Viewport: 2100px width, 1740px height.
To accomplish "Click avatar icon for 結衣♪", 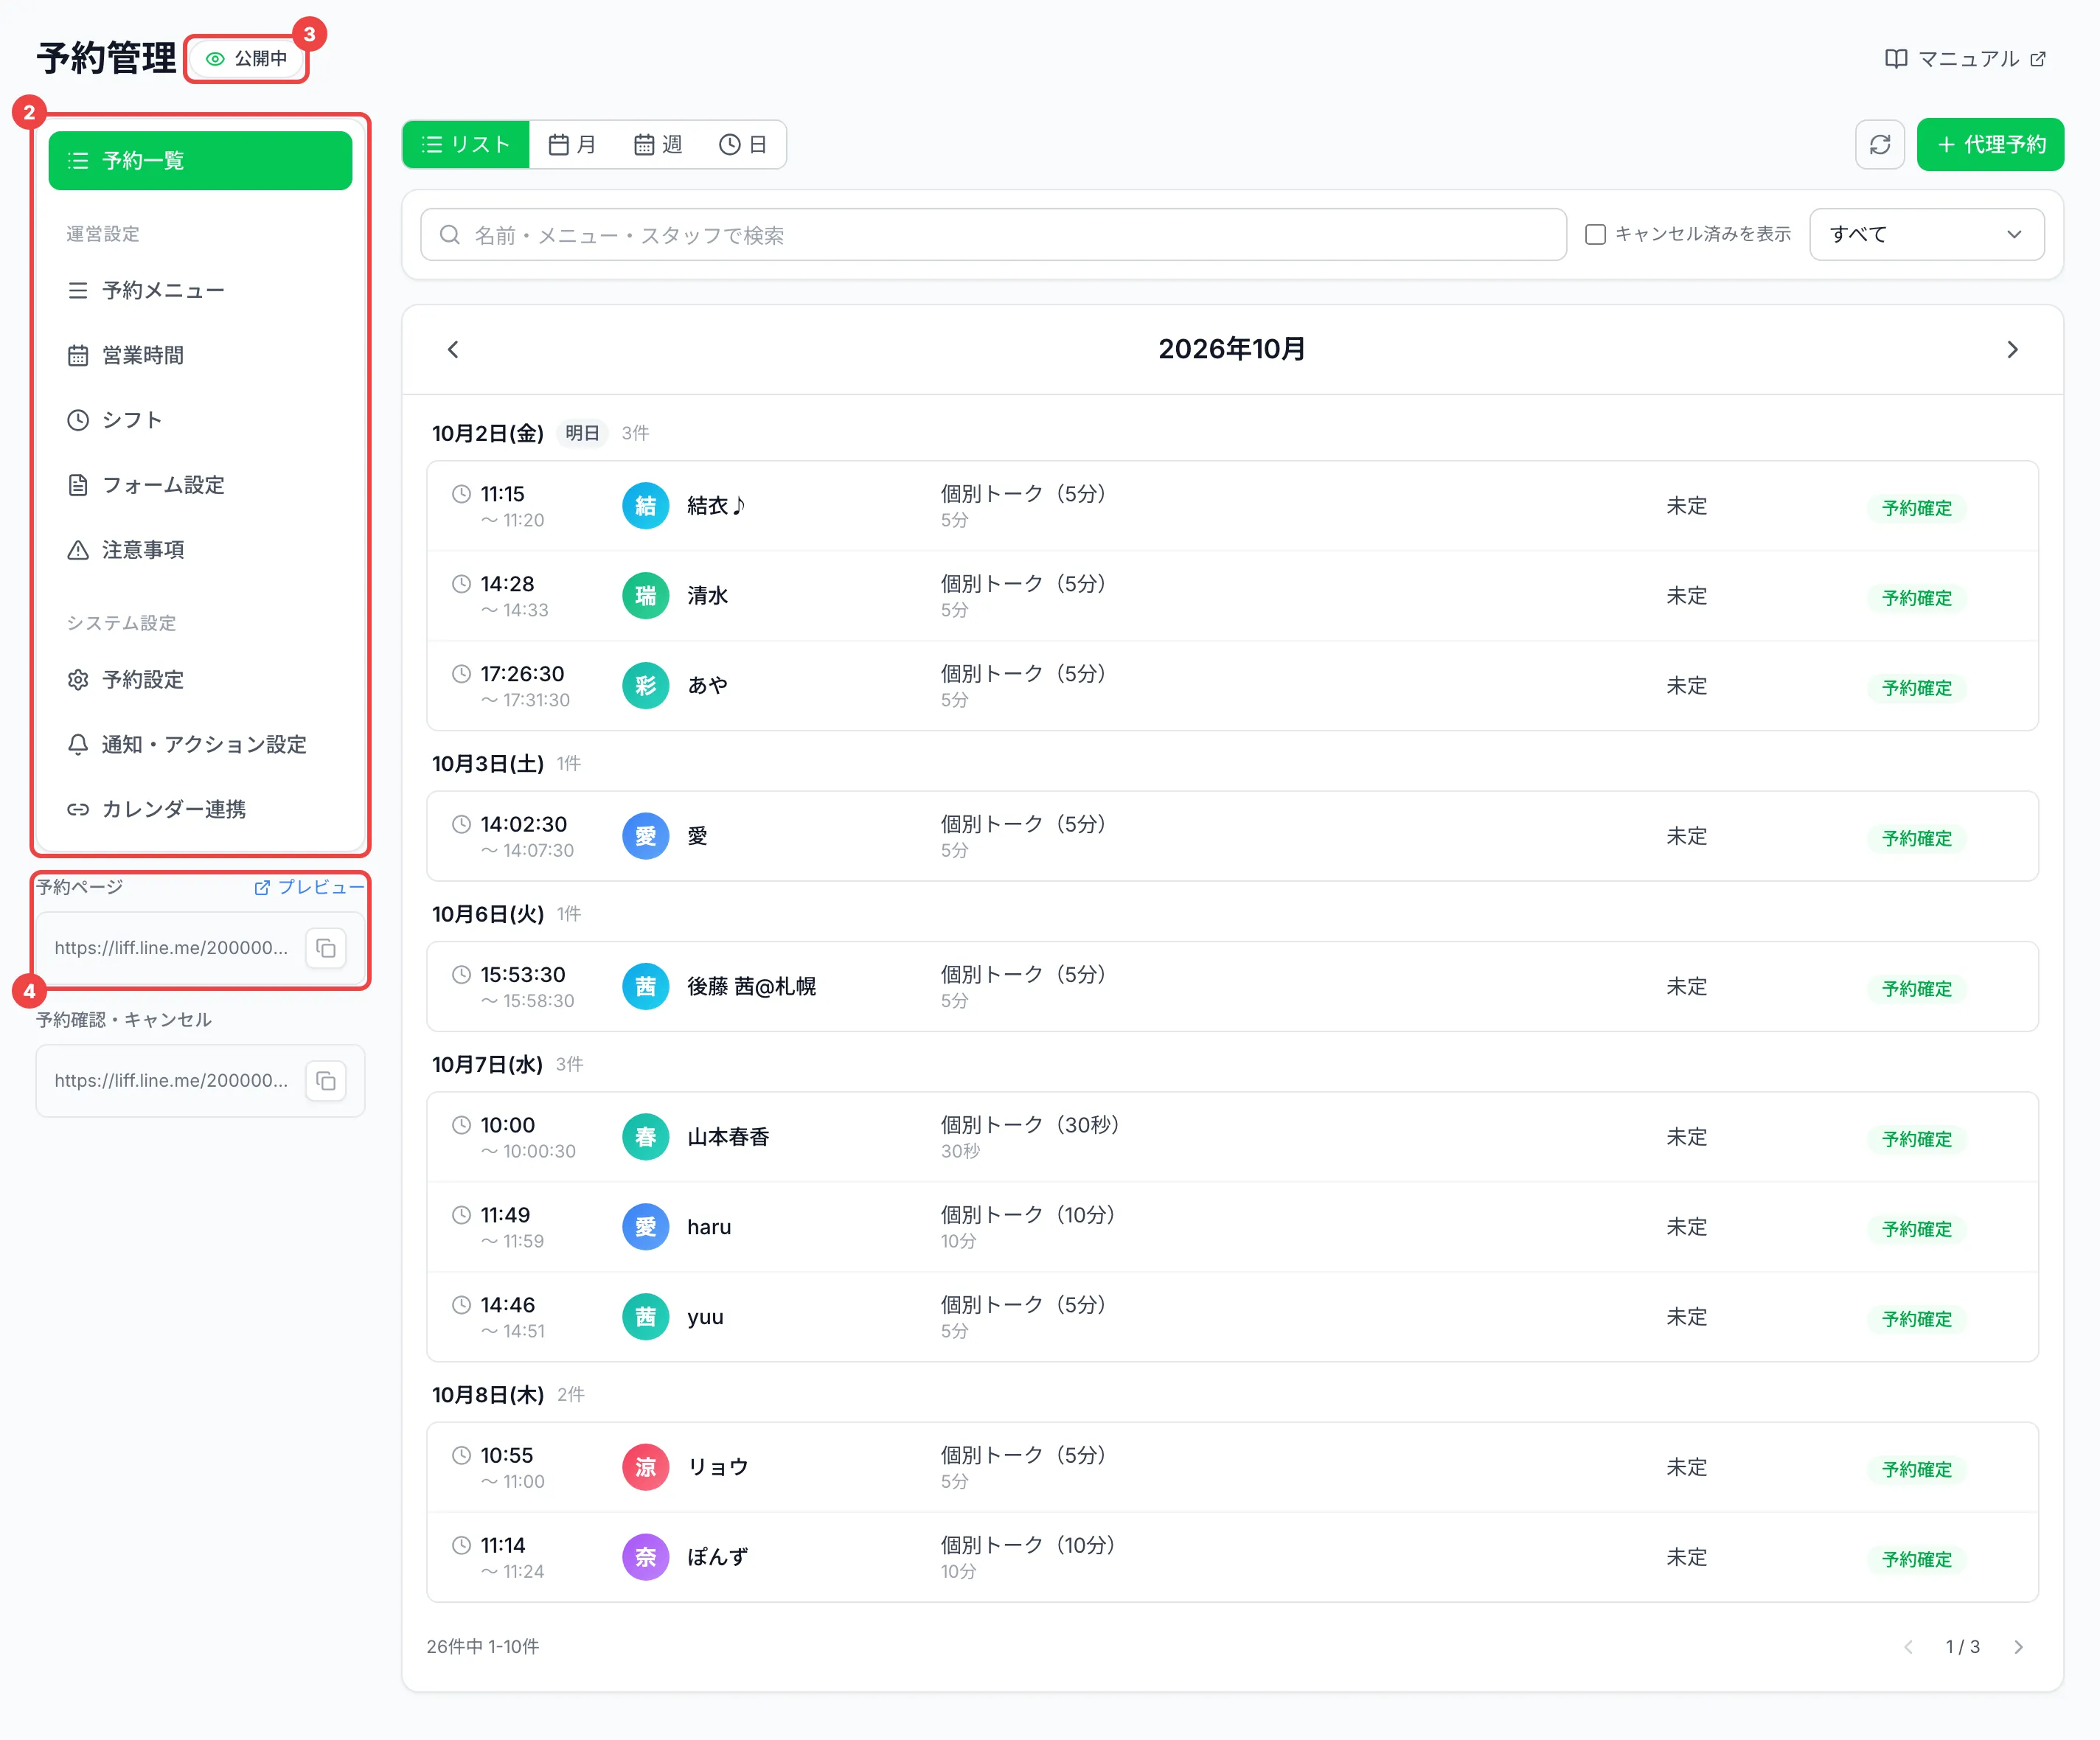I will pos(645,506).
